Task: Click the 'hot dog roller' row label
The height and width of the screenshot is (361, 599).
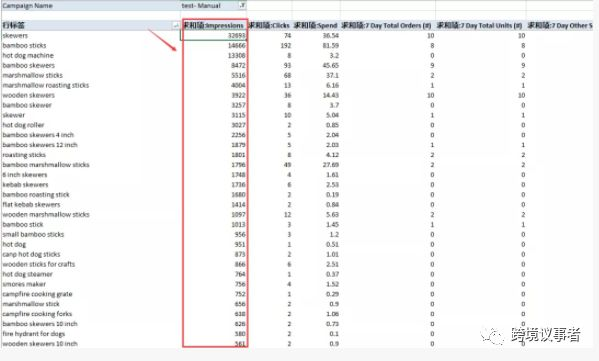Action: point(23,125)
